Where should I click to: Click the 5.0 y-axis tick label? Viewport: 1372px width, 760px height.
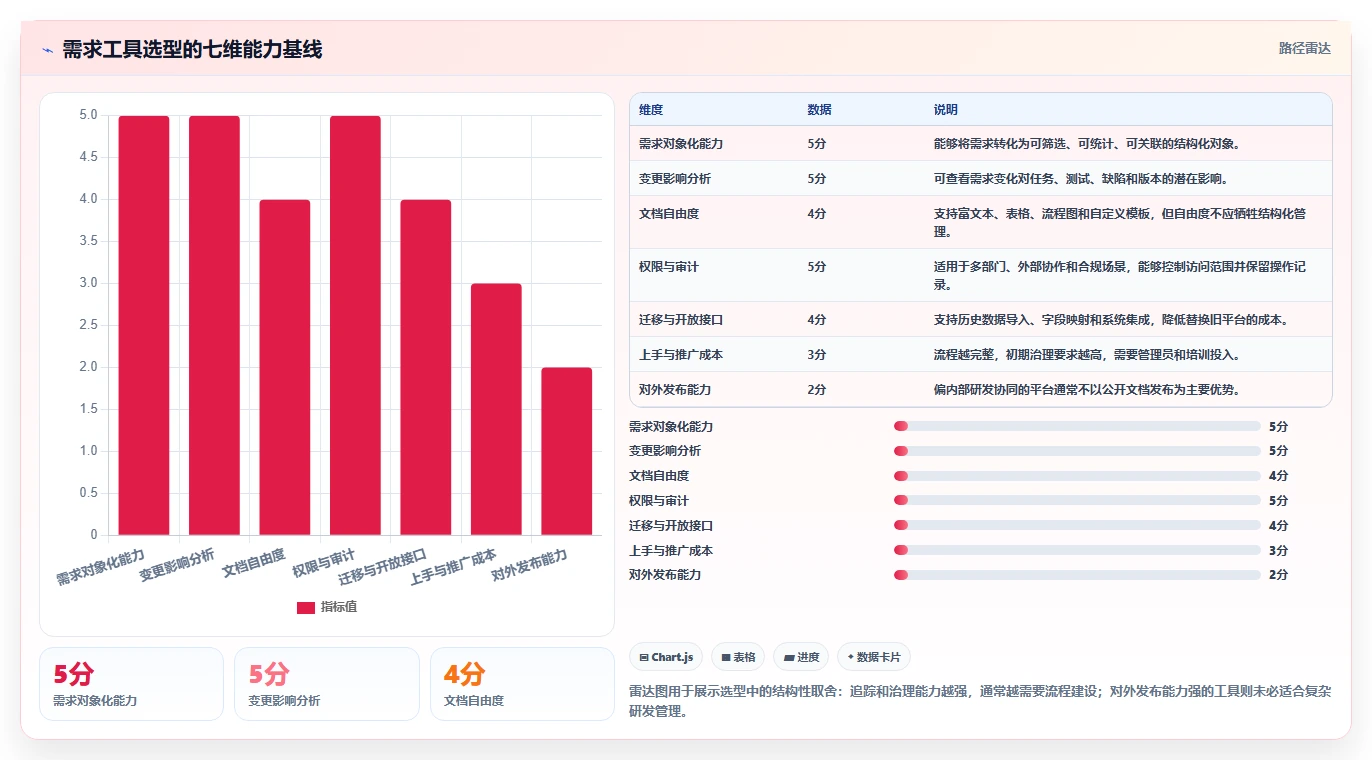tap(88, 115)
